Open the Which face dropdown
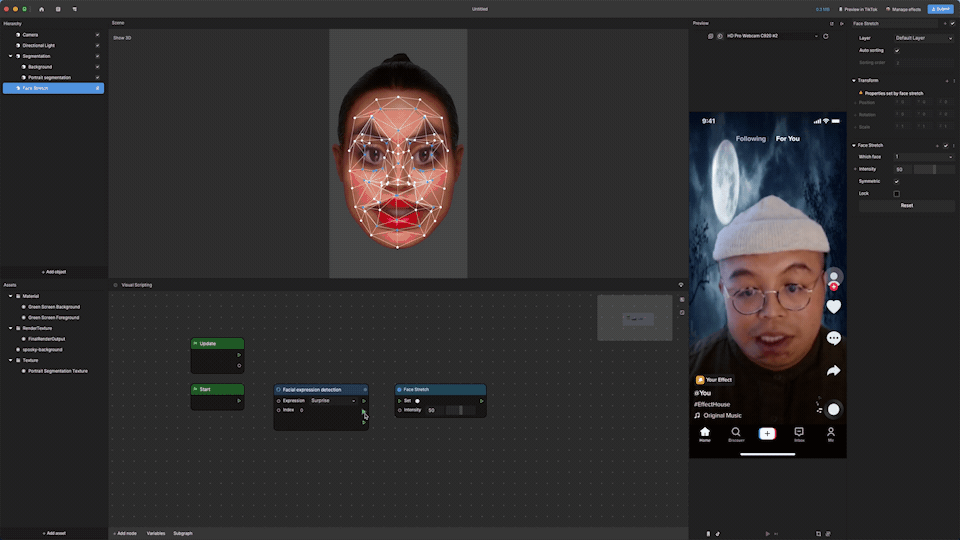The image size is (960, 540). [924, 157]
